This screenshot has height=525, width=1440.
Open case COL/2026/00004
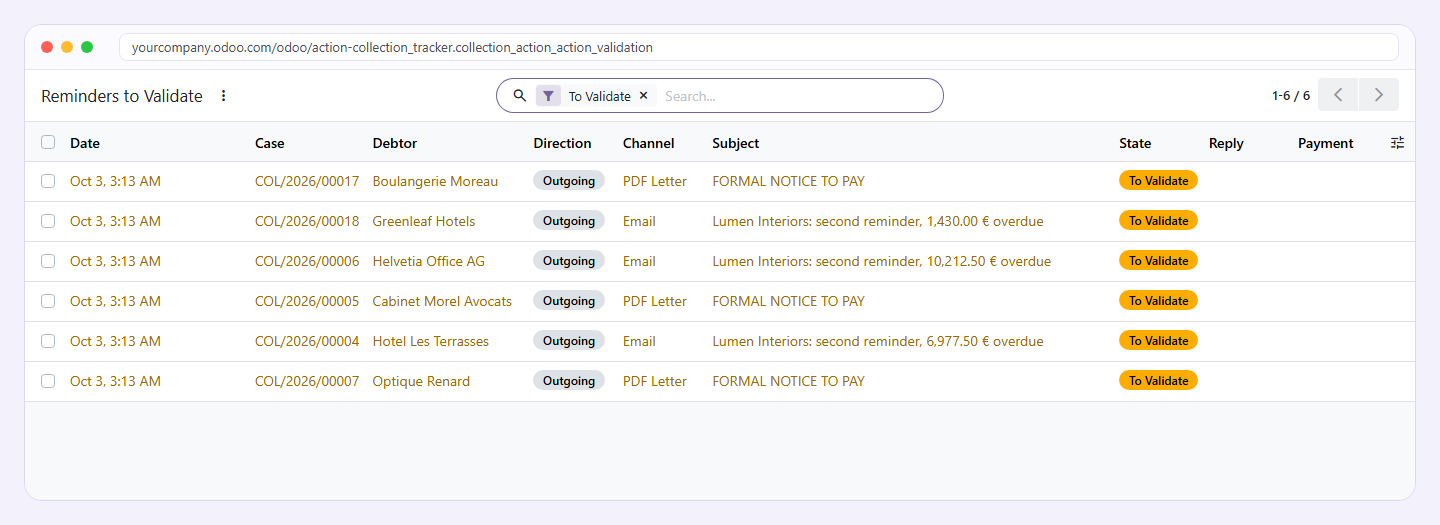307,341
